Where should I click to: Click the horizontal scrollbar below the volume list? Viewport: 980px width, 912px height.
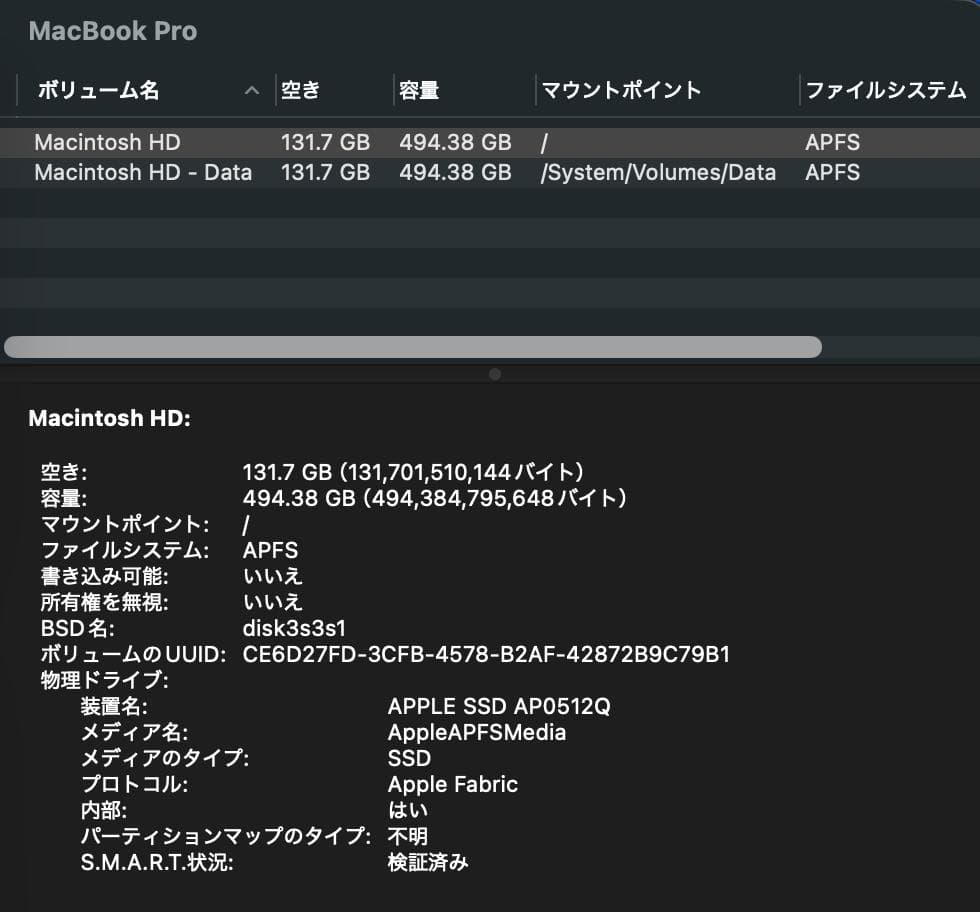coord(412,347)
